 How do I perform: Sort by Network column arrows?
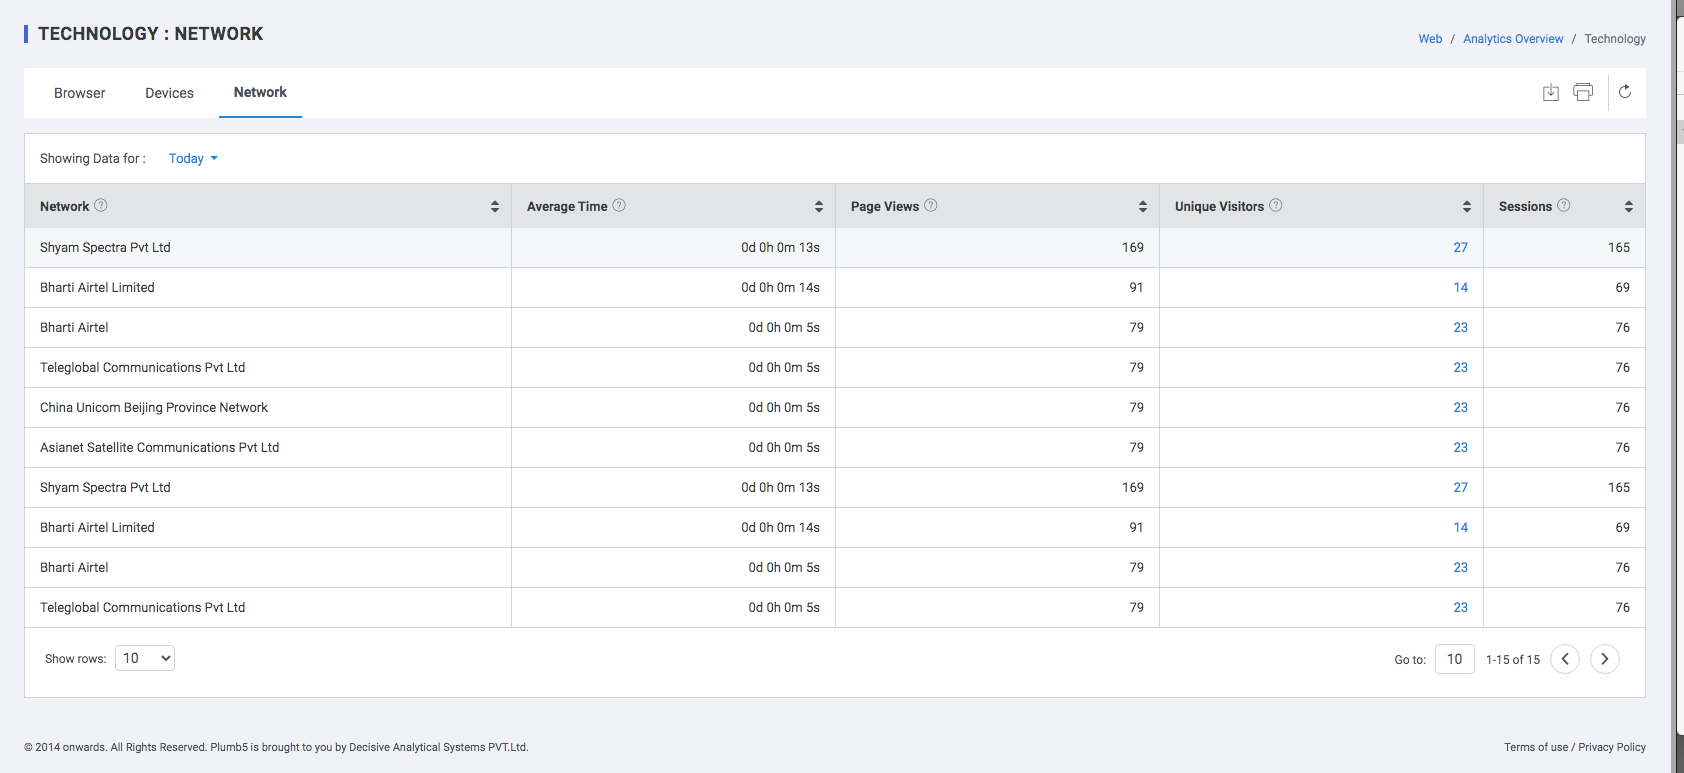point(495,206)
